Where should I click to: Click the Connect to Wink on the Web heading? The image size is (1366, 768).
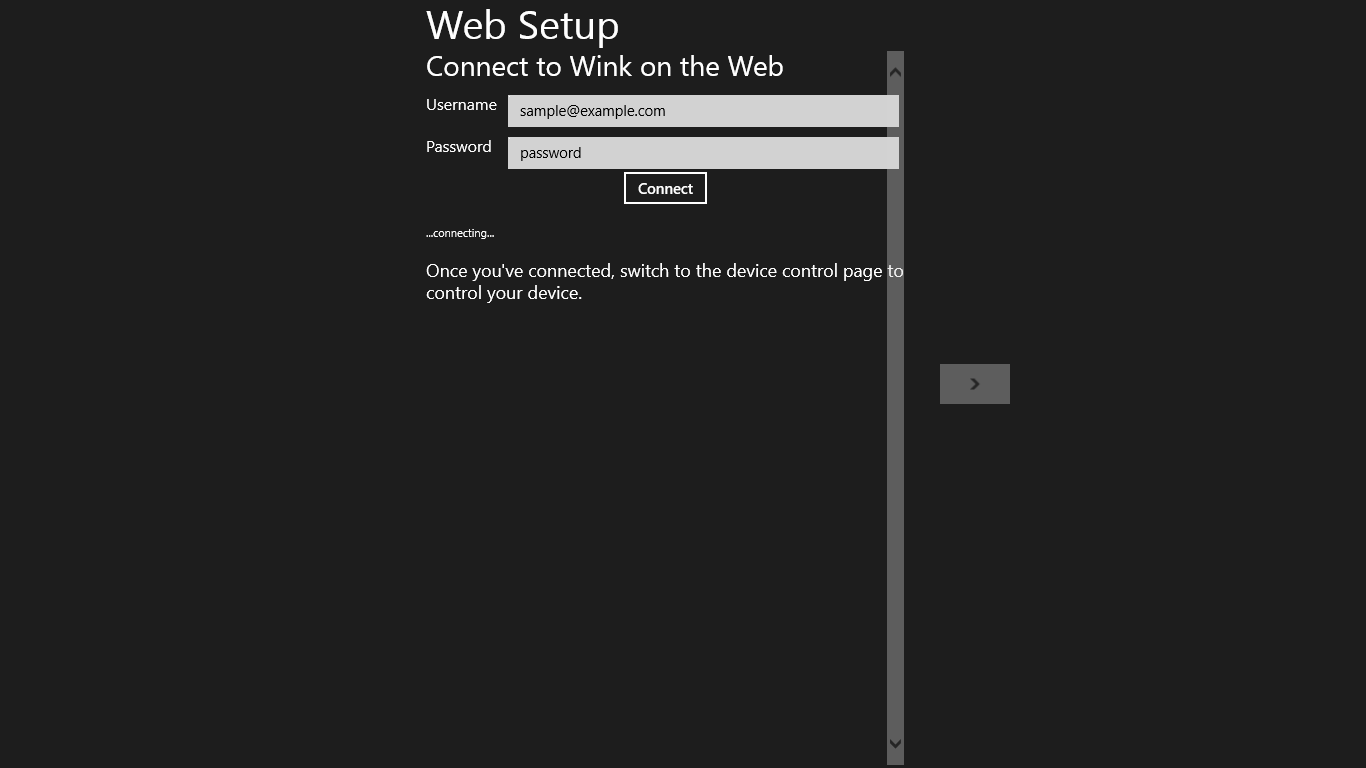(605, 67)
